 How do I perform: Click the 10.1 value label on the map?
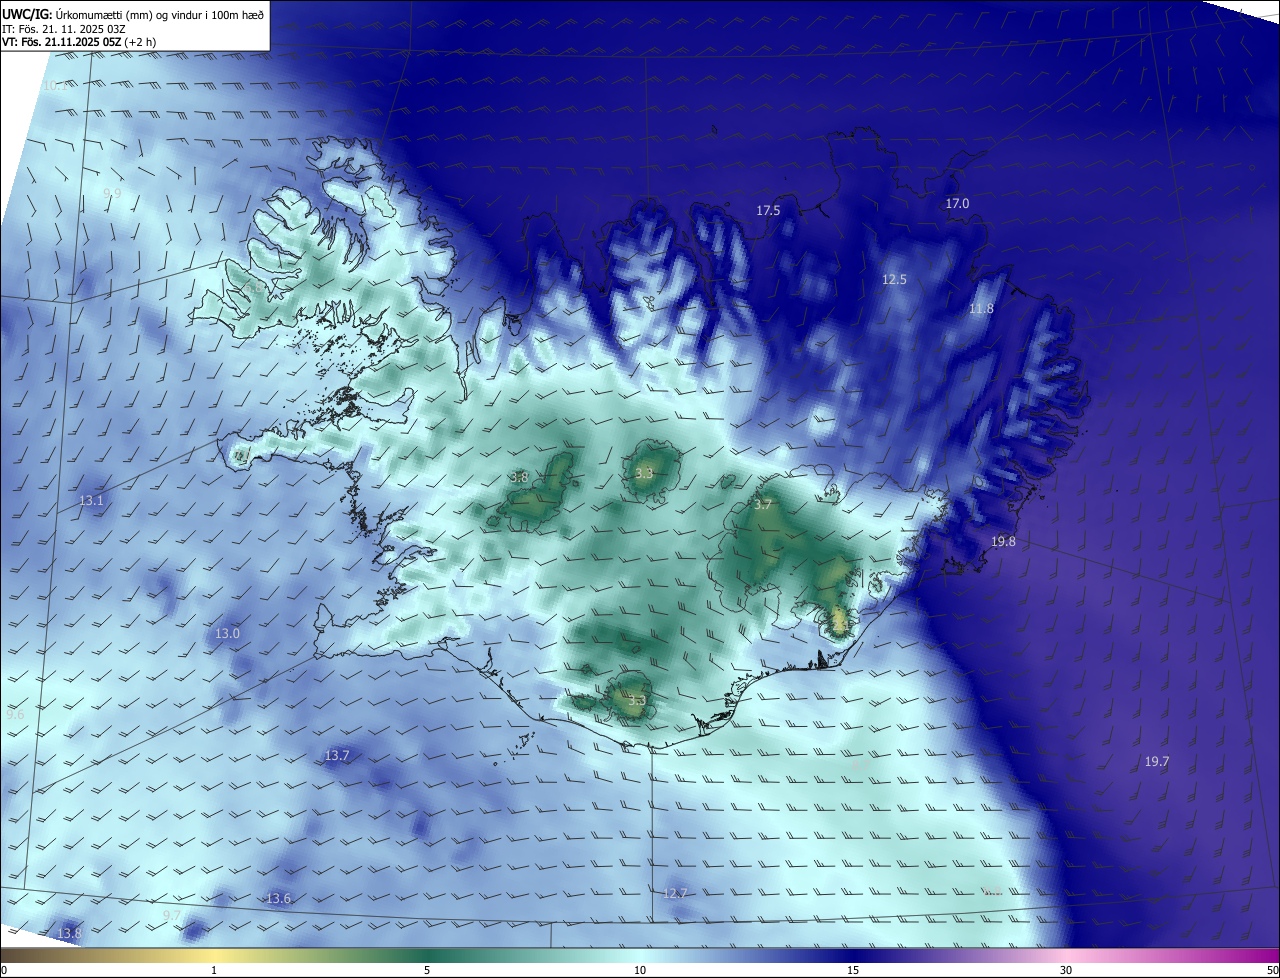coord(55,86)
